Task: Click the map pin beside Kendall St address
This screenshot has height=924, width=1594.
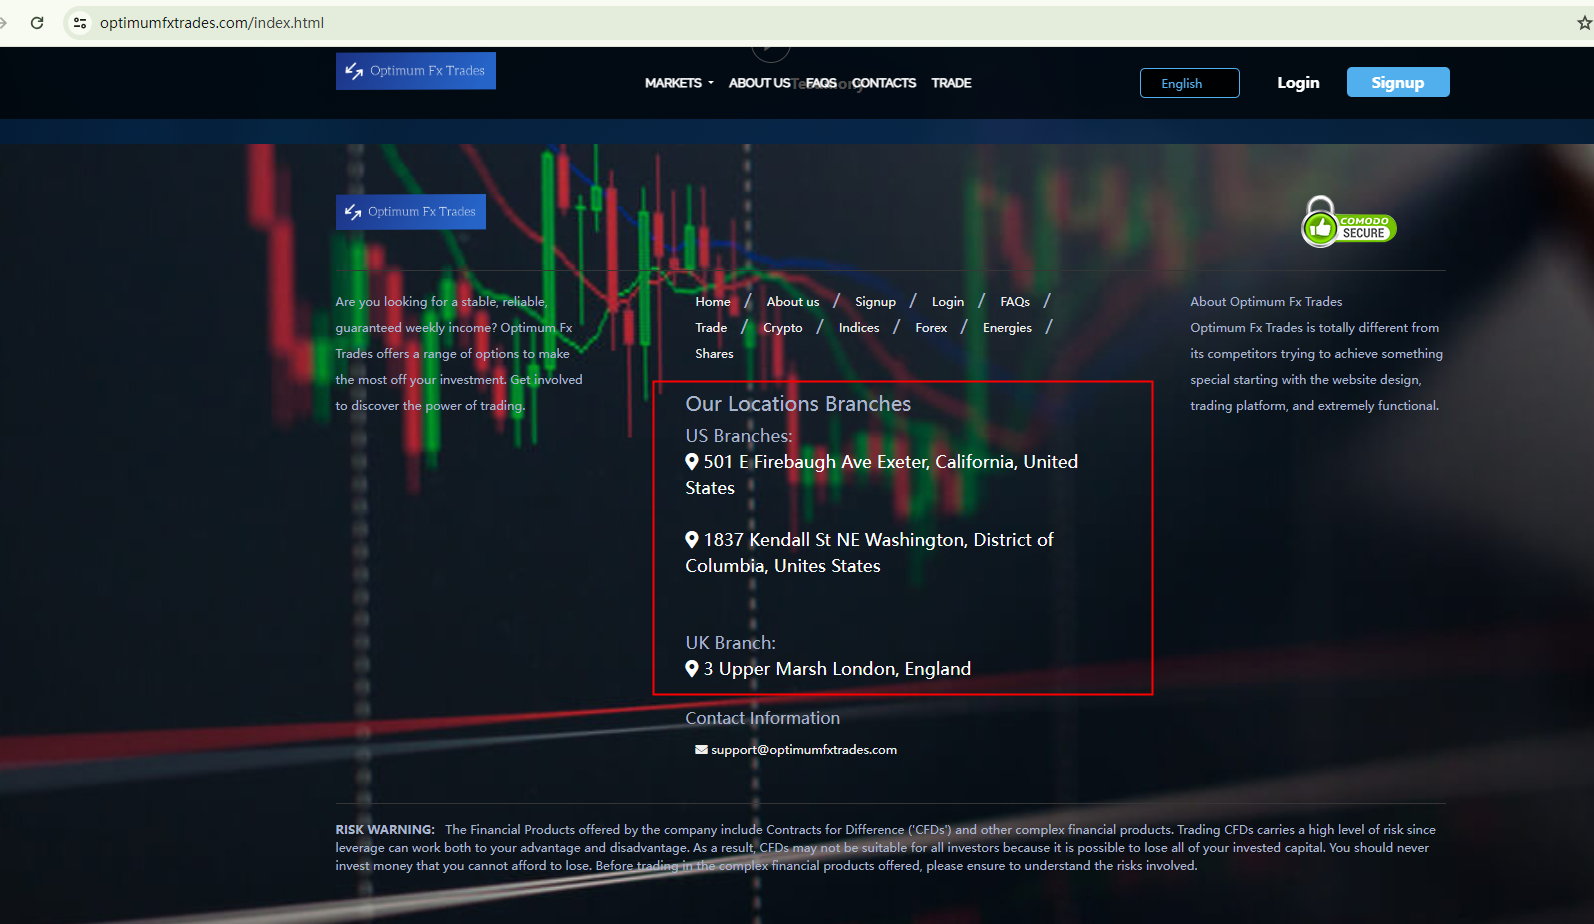Action: click(692, 539)
